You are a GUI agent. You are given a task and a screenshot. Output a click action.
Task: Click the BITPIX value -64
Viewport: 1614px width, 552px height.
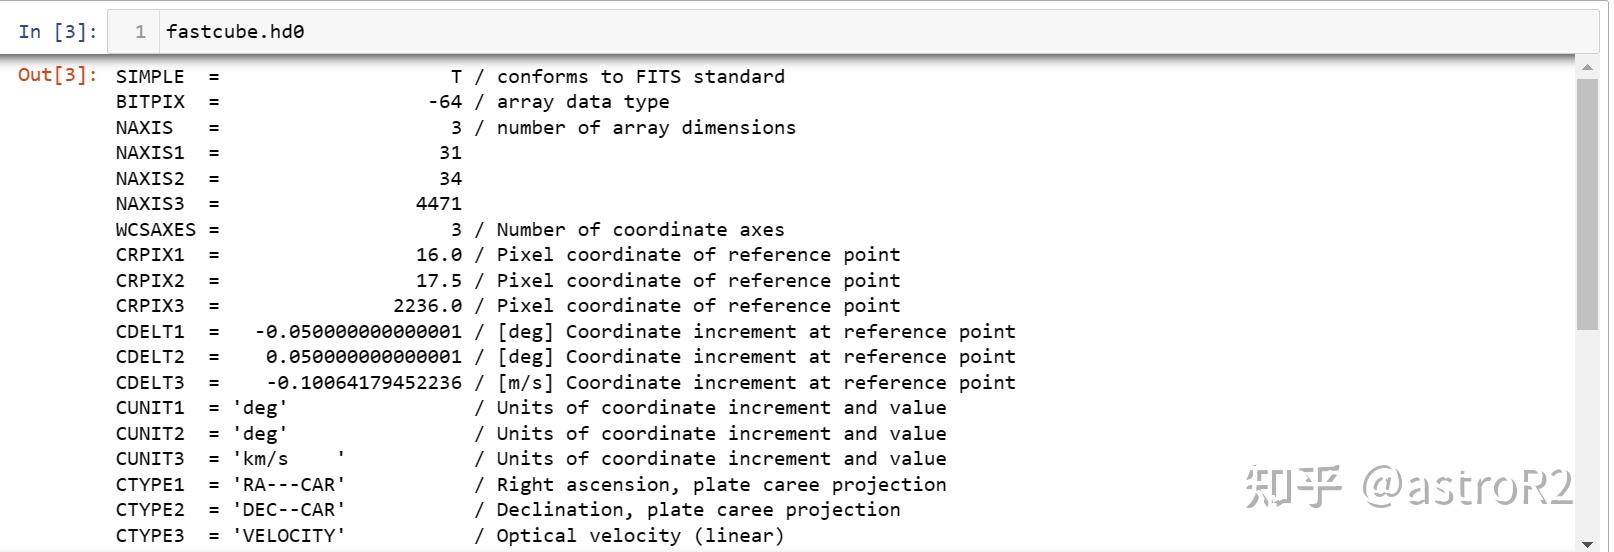point(445,102)
